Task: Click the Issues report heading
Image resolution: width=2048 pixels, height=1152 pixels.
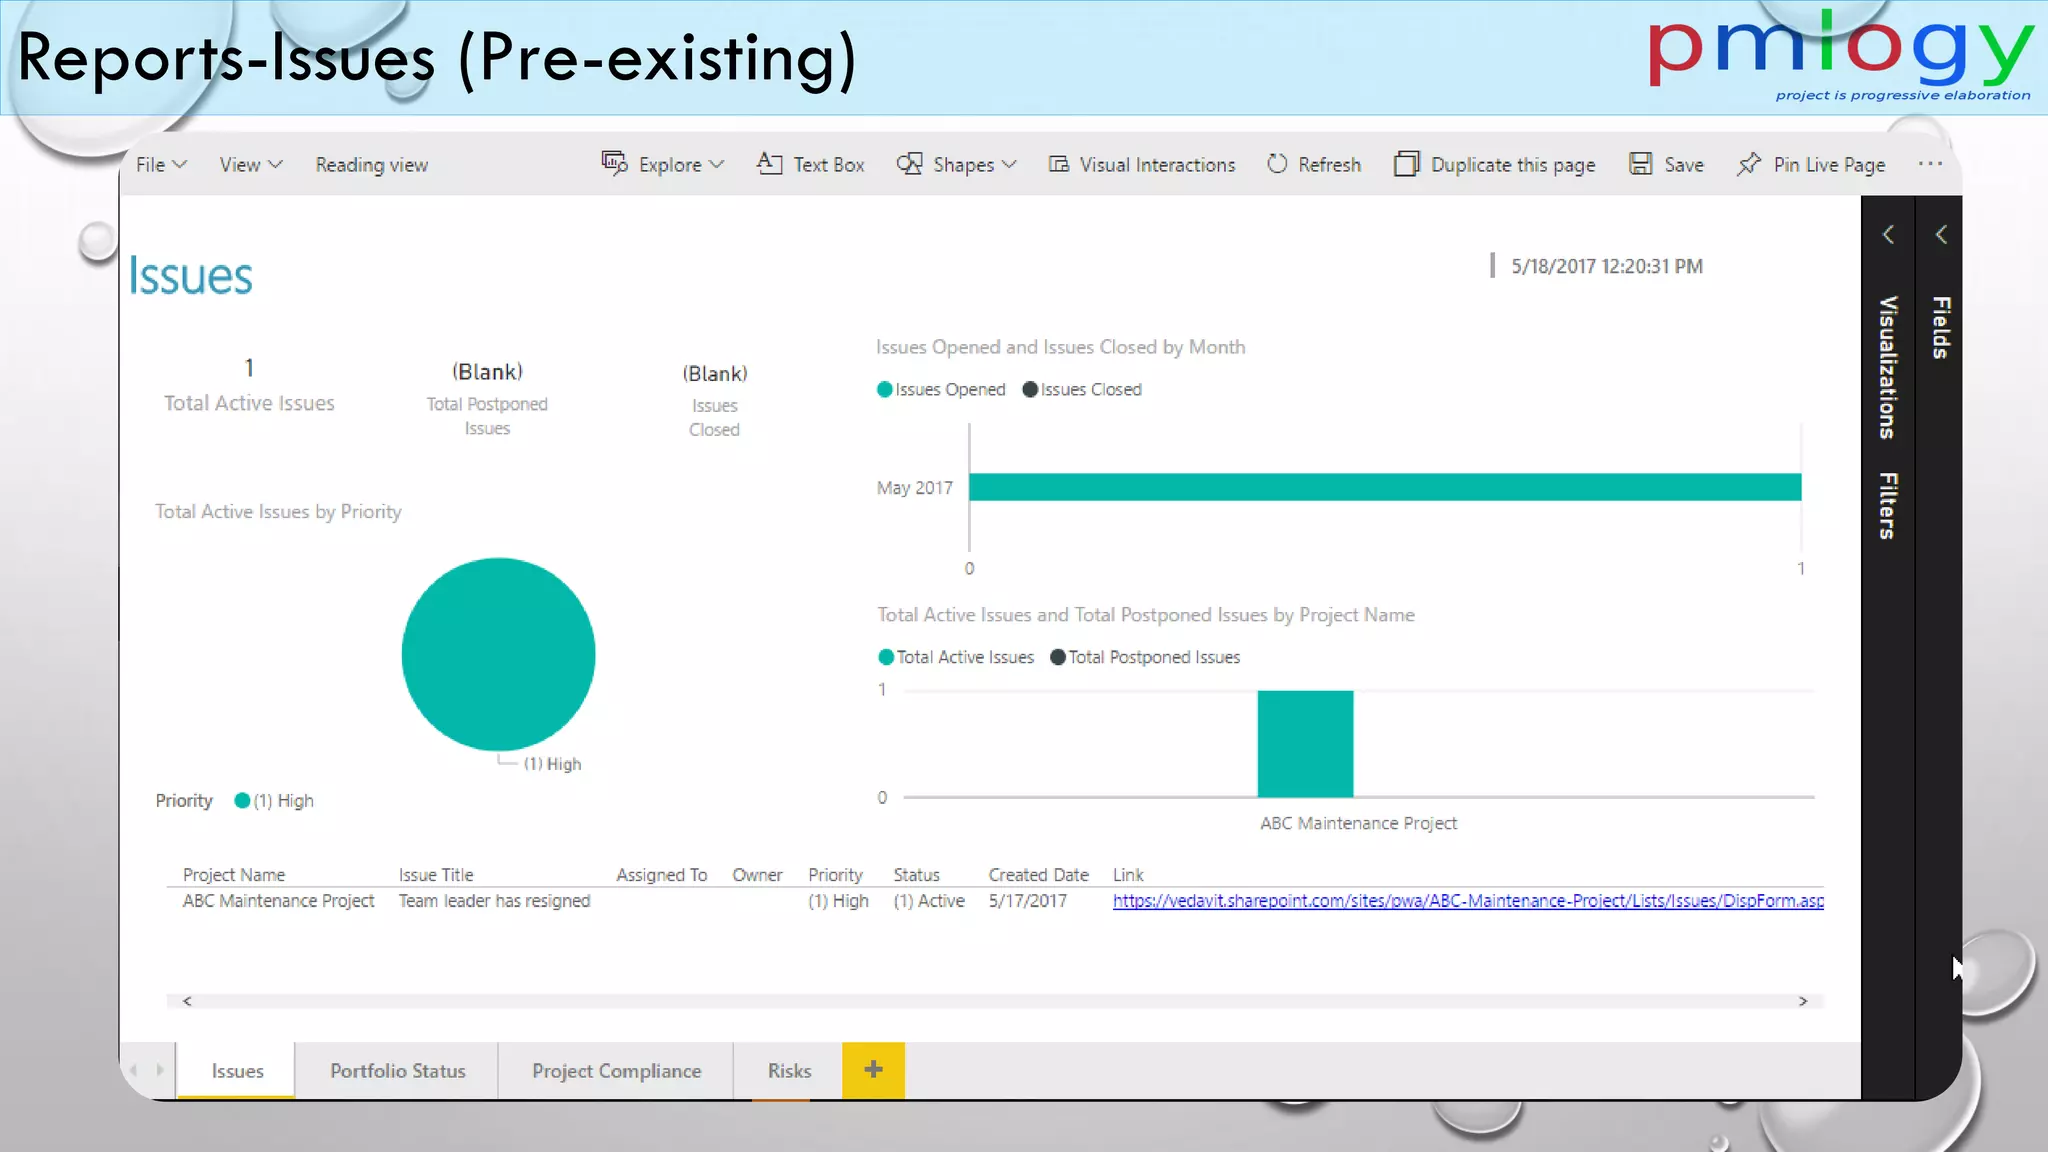Action: click(x=190, y=277)
